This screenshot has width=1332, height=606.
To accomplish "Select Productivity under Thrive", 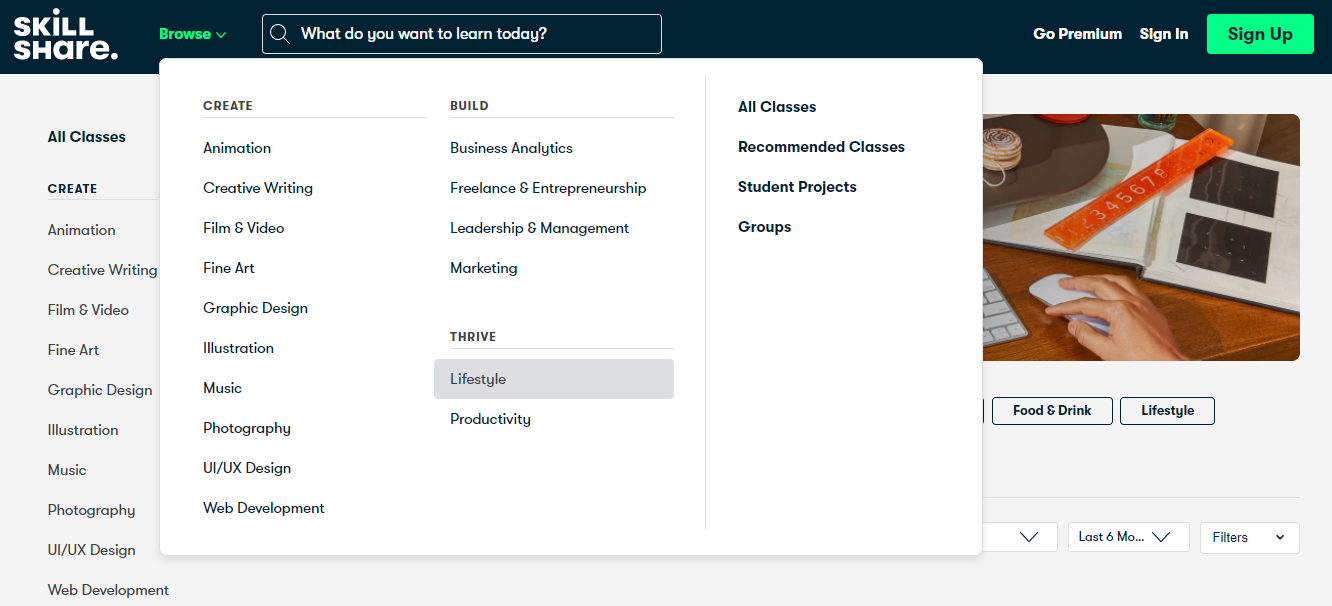I will point(490,419).
